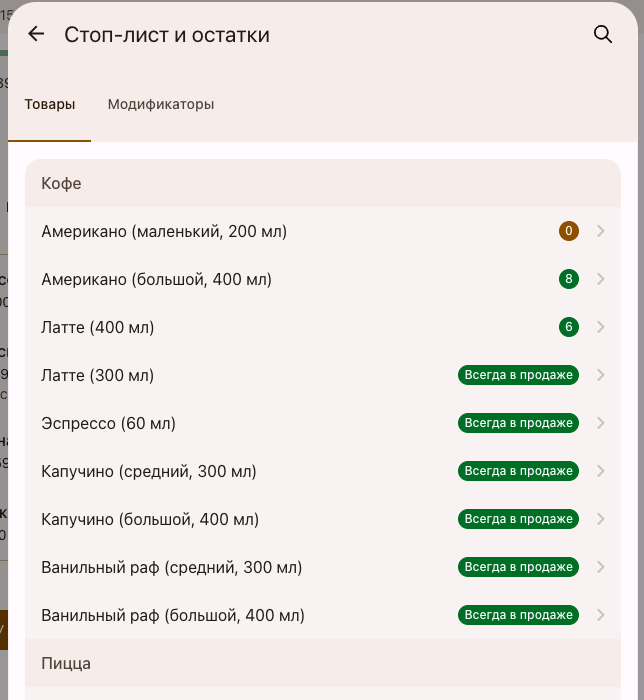Open Латте (300 мл) item
The image size is (644, 700).
click(x=323, y=375)
